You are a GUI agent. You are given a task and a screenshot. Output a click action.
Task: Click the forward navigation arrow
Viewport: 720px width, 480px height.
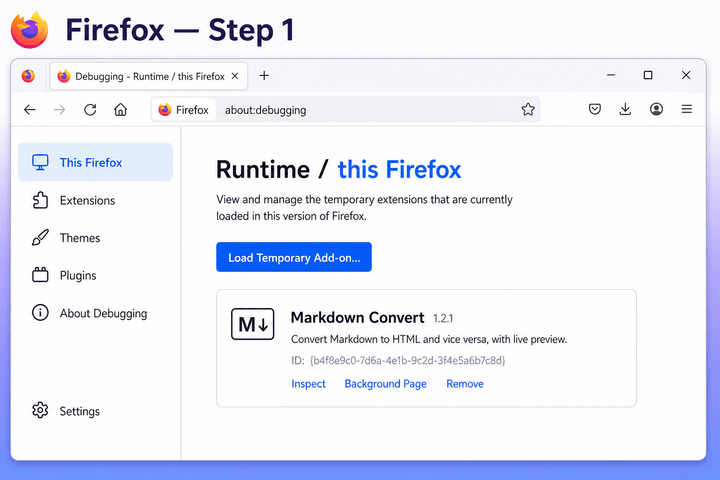[60, 109]
